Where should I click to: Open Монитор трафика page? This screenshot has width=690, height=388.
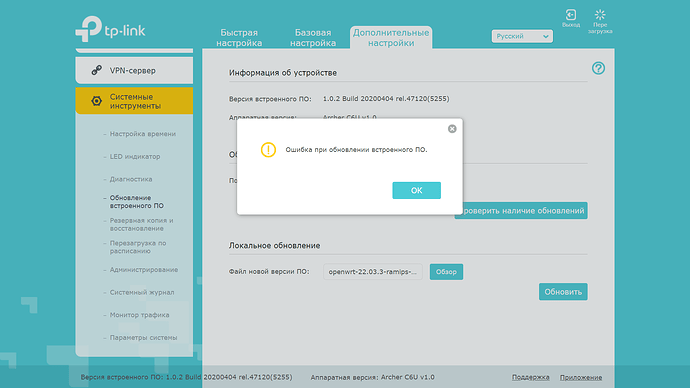139,315
